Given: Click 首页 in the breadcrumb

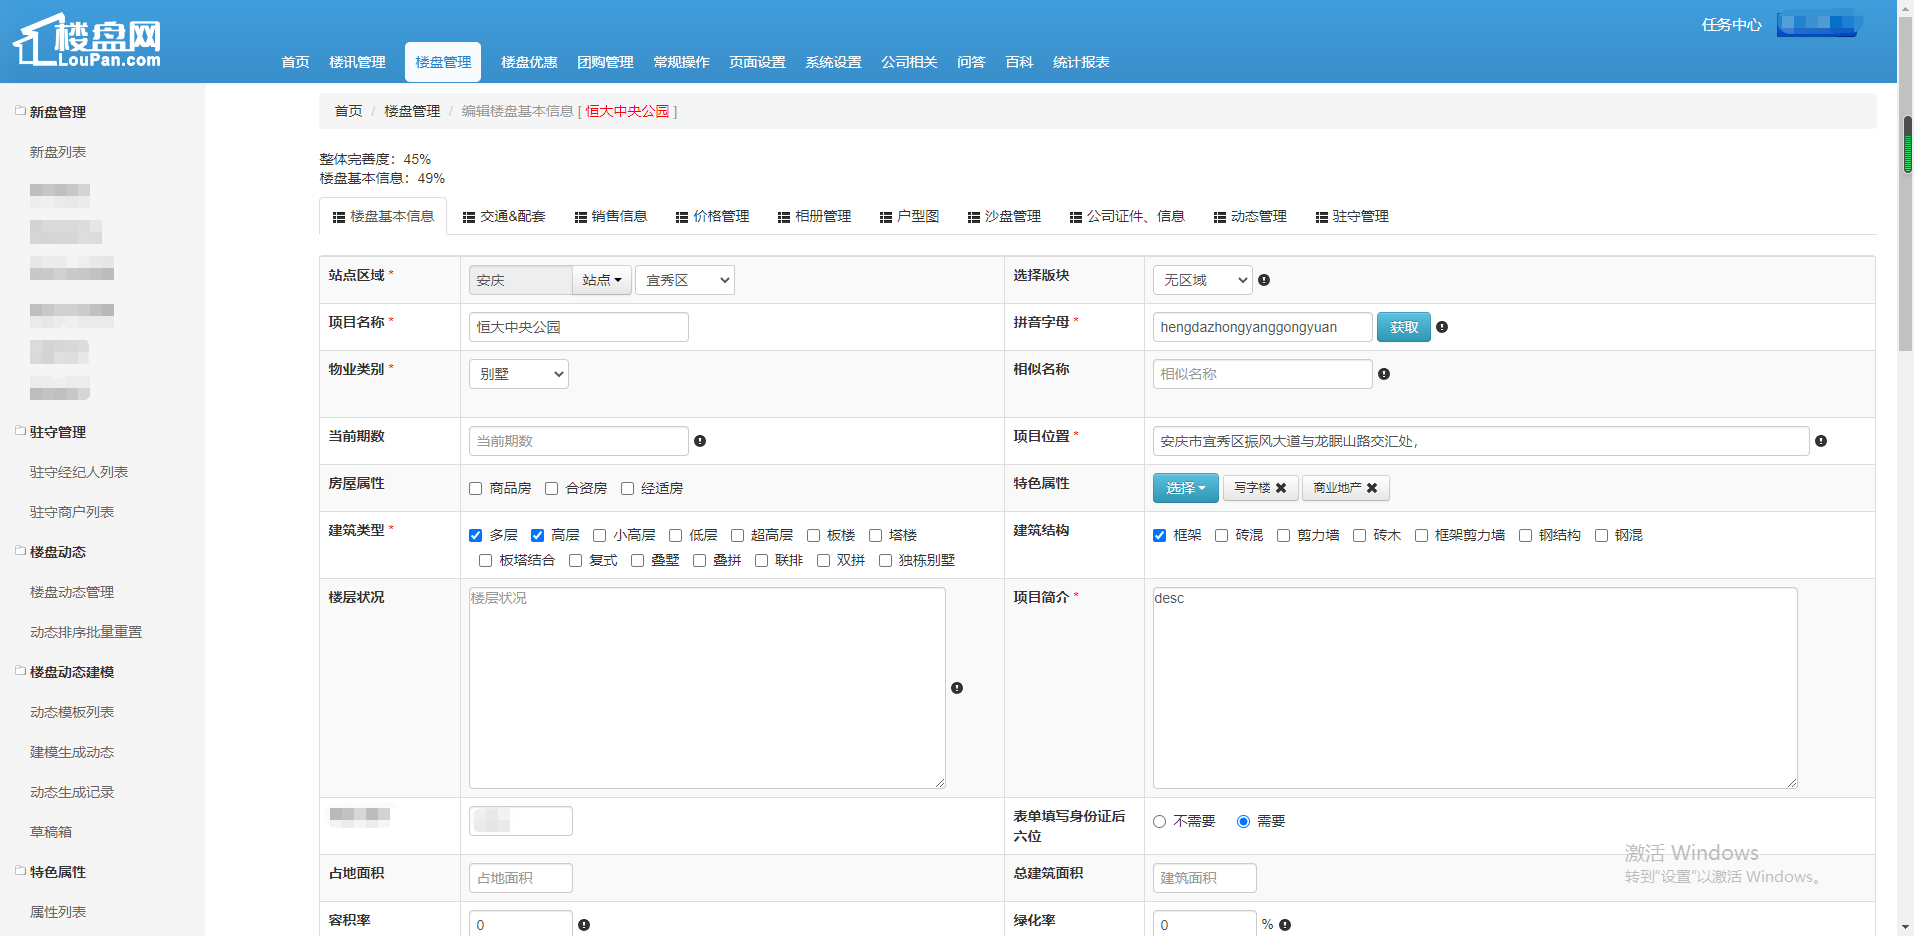Looking at the screenshot, I should point(348,111).
